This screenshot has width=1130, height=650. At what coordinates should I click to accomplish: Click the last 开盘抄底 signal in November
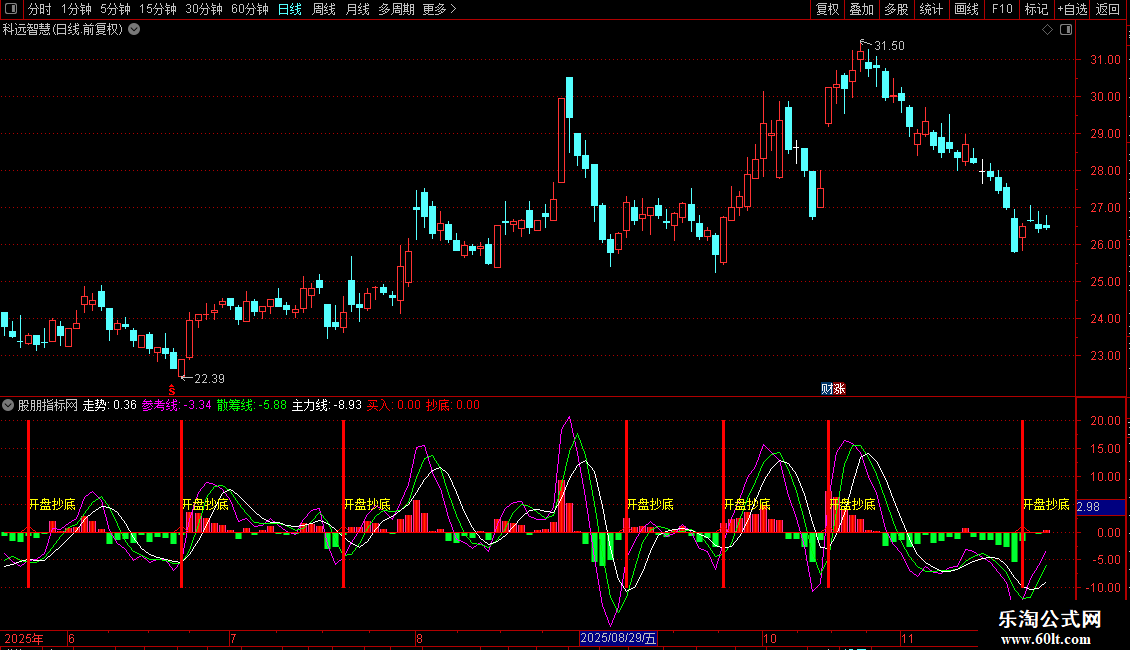pos(1046,504)
